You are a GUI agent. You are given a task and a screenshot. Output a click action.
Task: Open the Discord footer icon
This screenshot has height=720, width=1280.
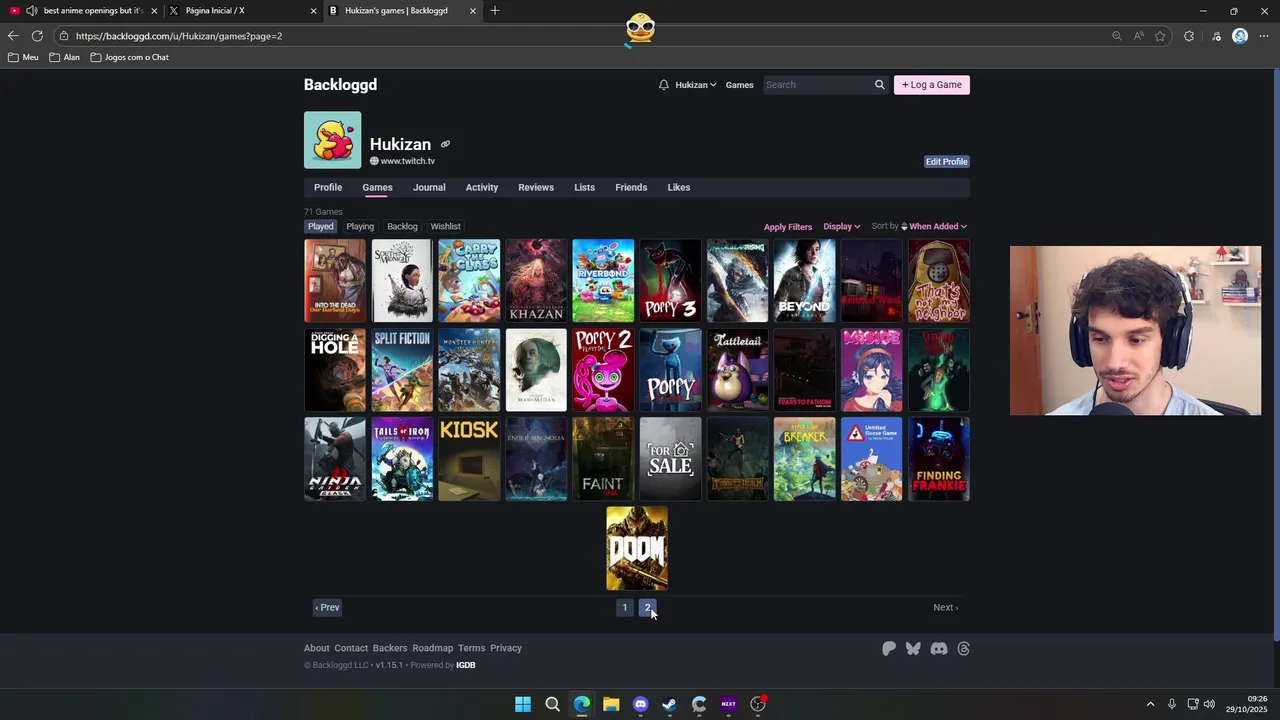[938, 649]
